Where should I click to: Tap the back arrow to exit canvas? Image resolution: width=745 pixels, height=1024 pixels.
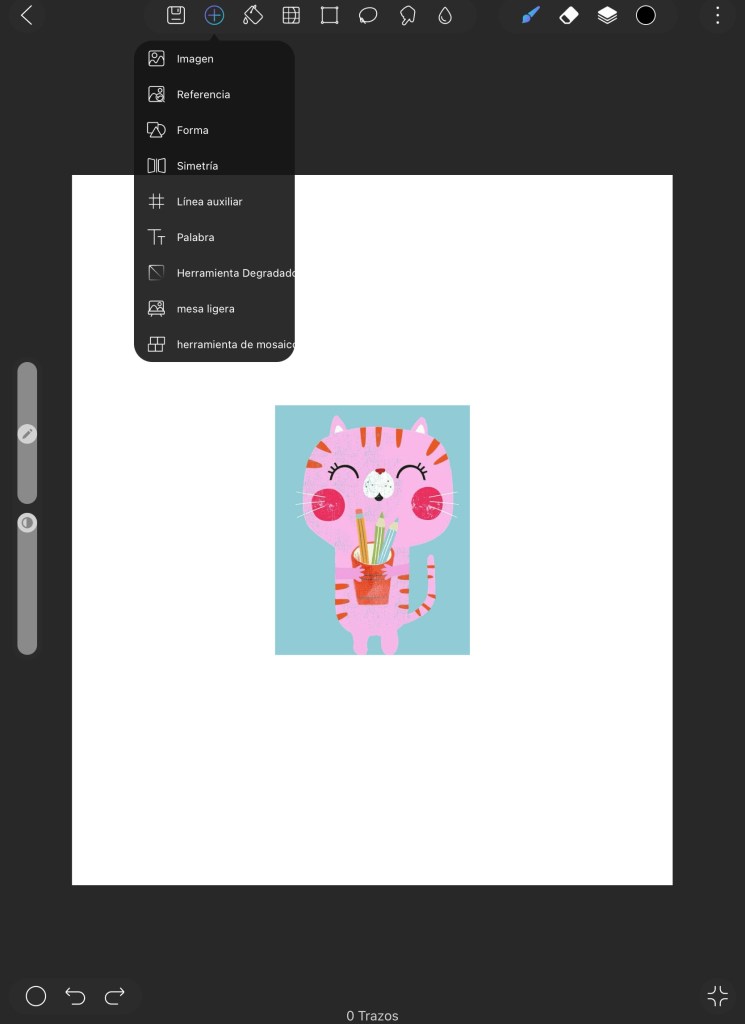click(27, 15)
